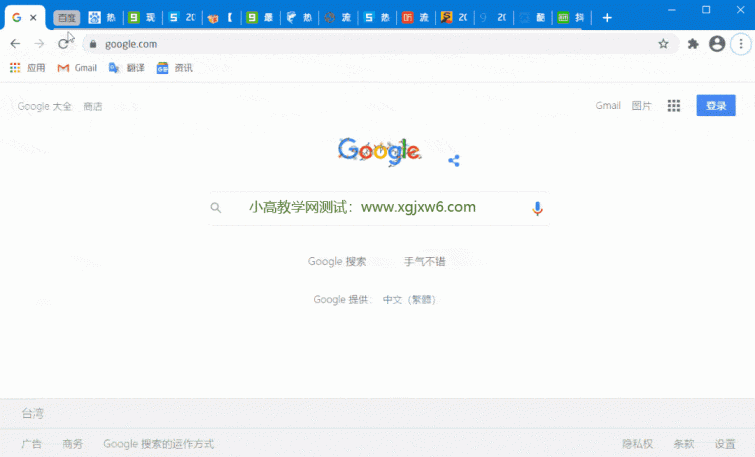
Task: Open a new tab with plus button
Action: pos(607,18)
